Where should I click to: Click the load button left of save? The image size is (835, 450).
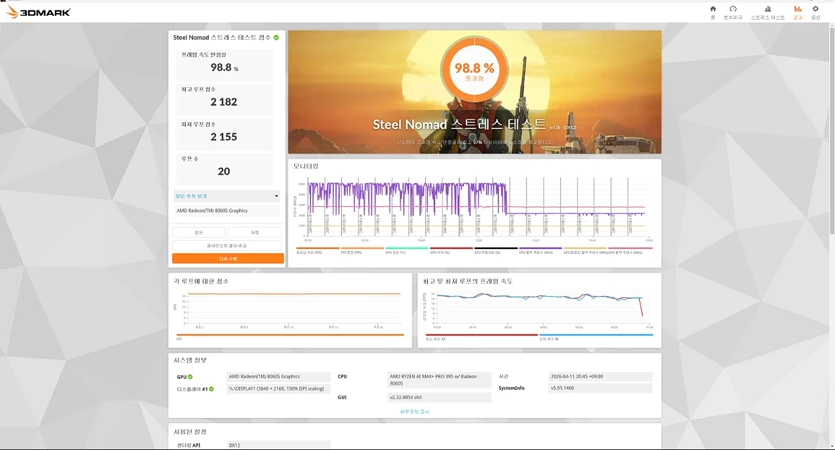tap(199, 233)
